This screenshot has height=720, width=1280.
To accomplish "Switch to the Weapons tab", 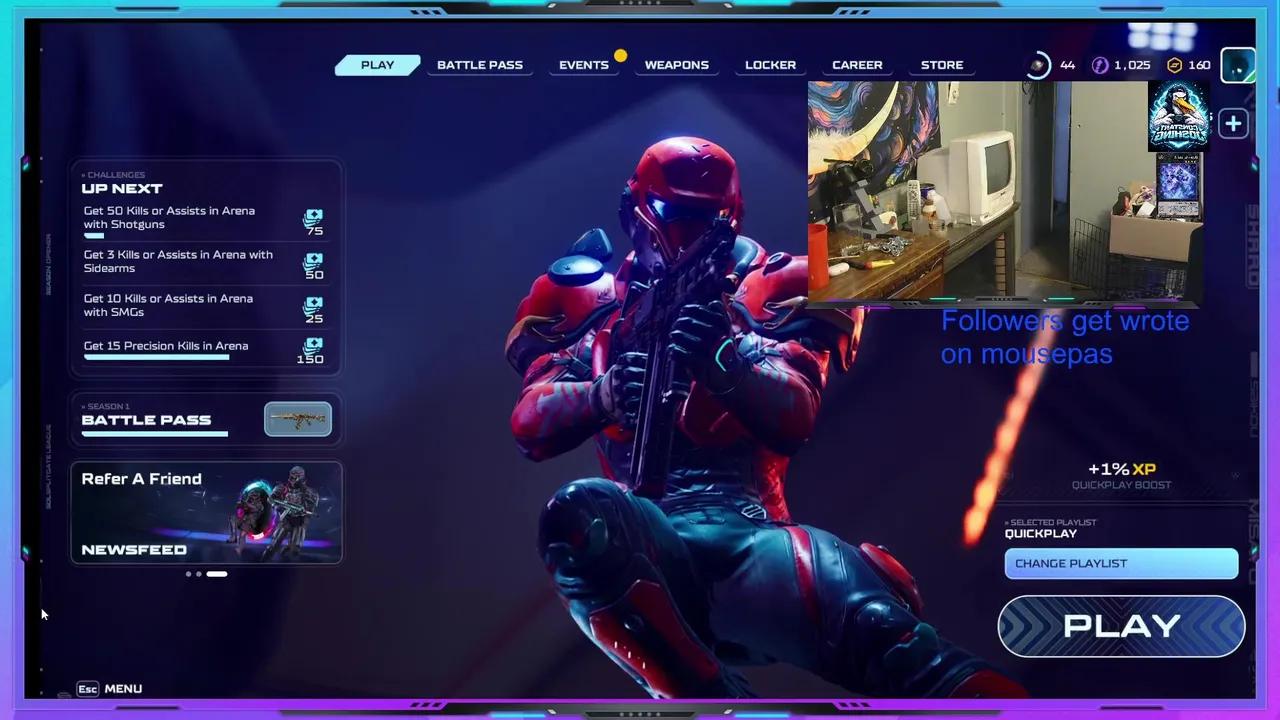I will [x=676, y=64].
